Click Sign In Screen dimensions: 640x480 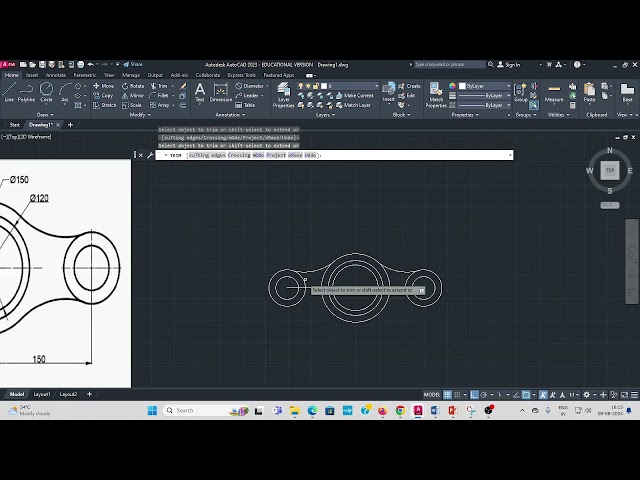(x=509, y=64)
